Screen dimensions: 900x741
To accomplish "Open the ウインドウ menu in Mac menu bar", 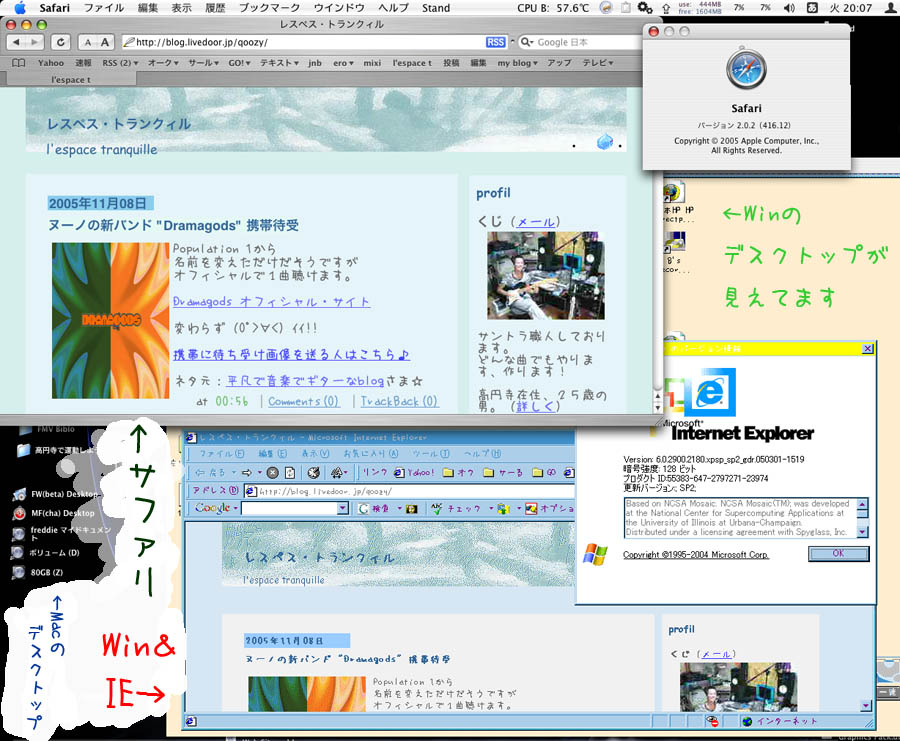I will 339,8.
